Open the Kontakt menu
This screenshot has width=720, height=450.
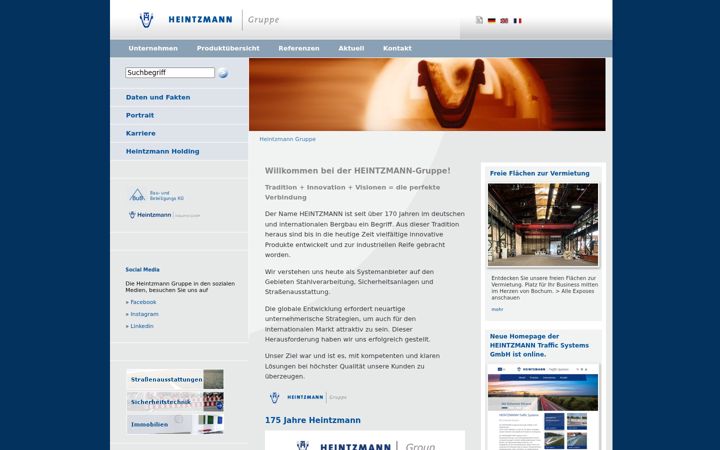tap(397, 48)
